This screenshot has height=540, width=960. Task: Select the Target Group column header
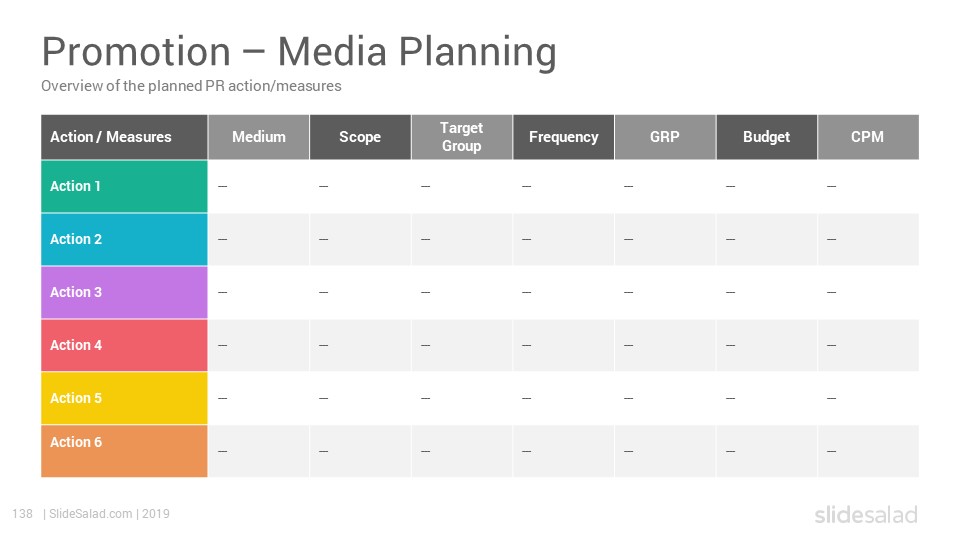click(462, 137)
